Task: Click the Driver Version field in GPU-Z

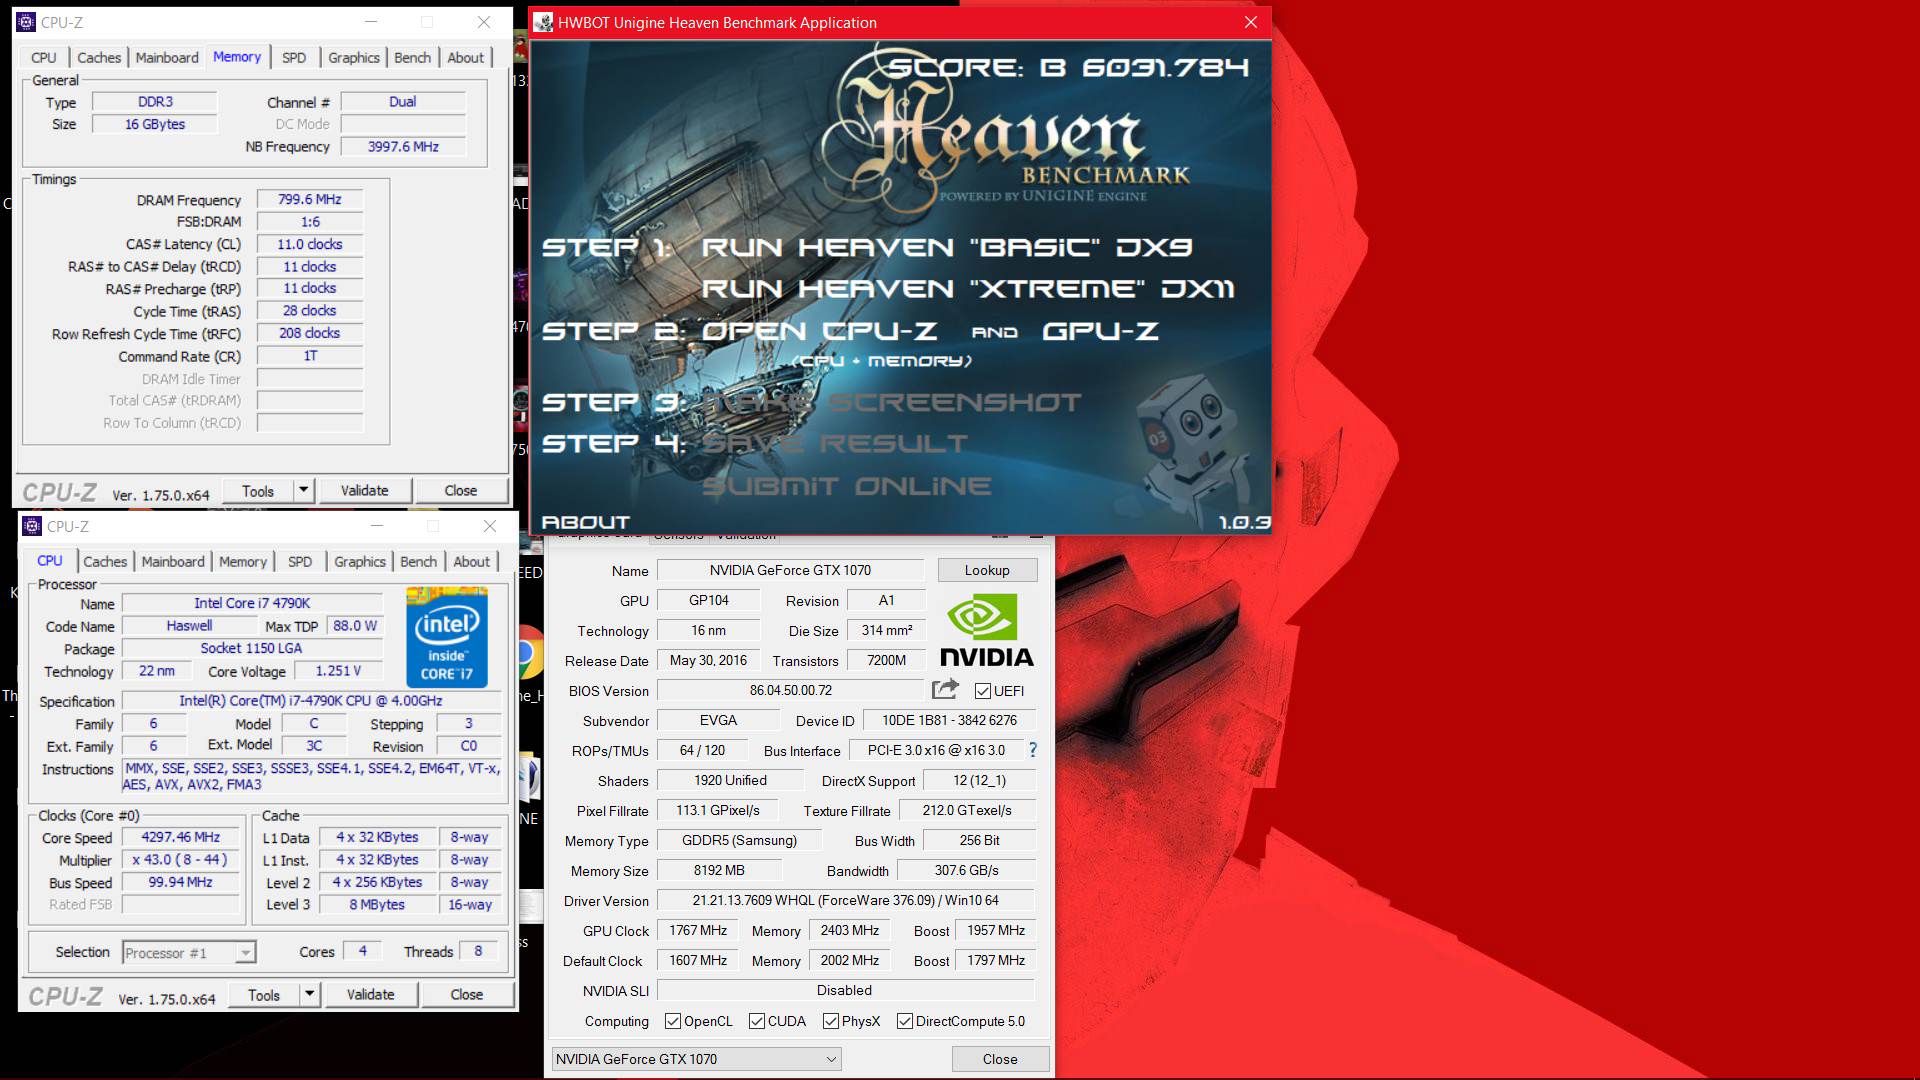Action: point(845,900)
